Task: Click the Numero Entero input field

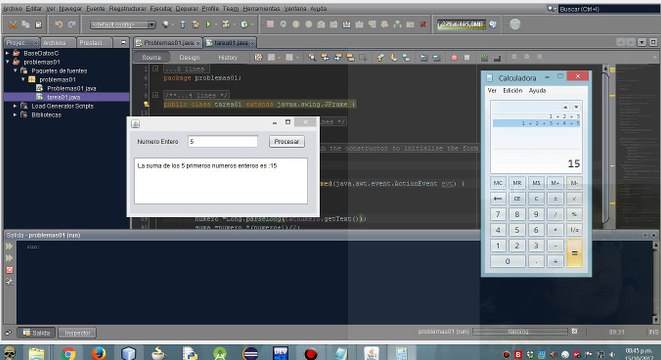Action: (223, 142)
